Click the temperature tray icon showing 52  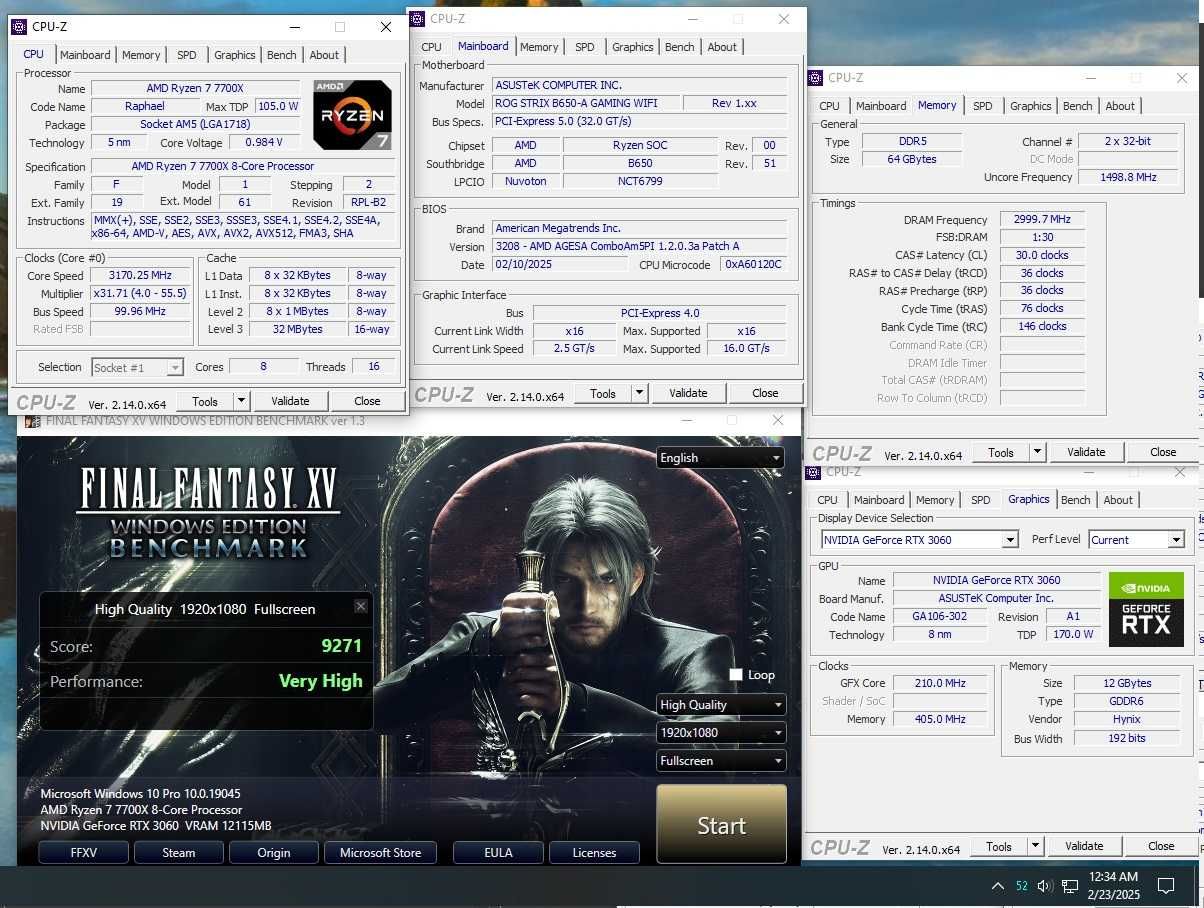tap(1022, 886)
